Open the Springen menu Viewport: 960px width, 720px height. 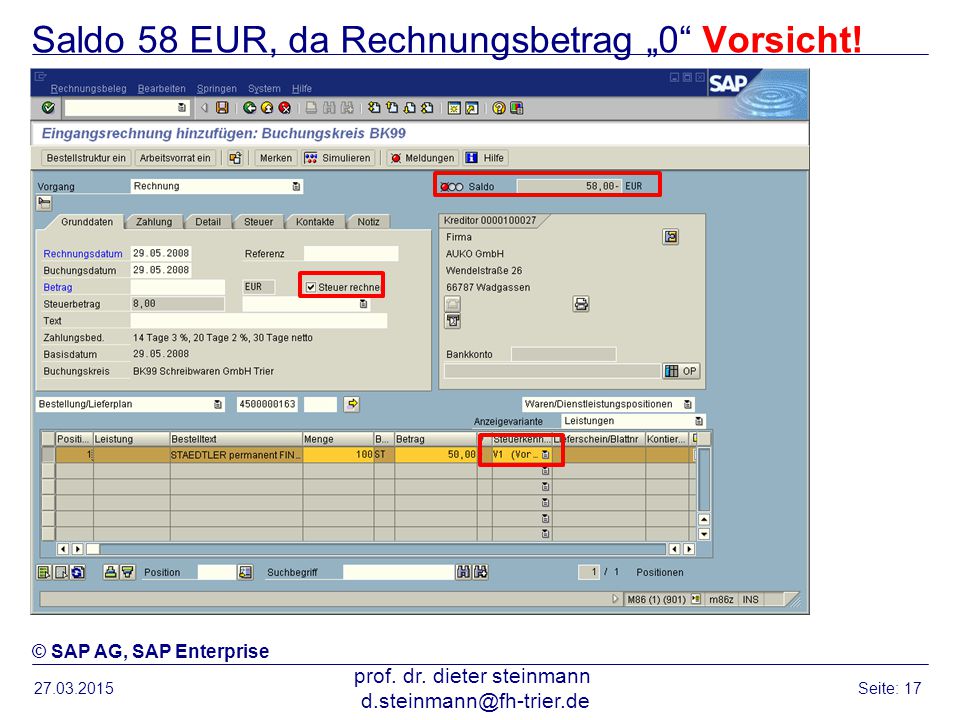(x=217, y=89)
